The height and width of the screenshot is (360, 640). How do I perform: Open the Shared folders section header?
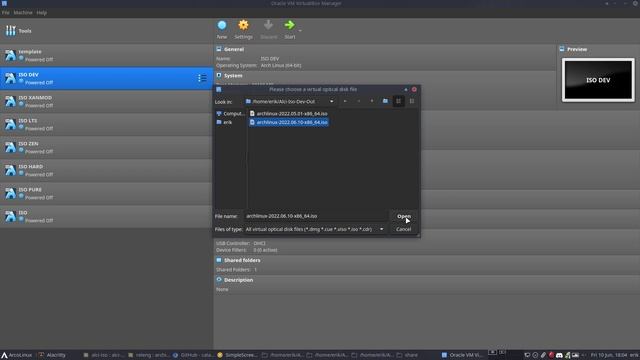[242, 260]
